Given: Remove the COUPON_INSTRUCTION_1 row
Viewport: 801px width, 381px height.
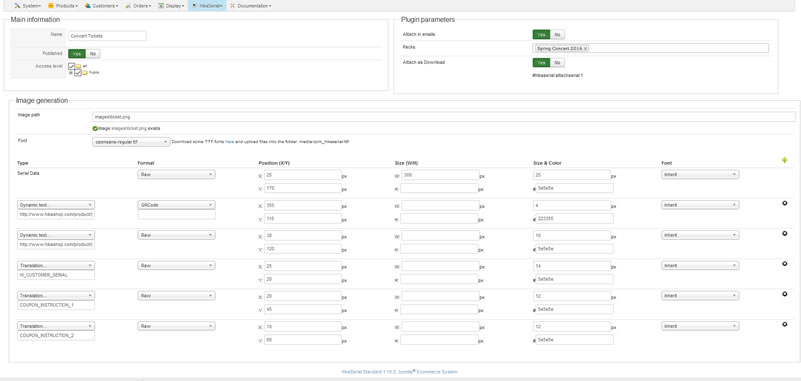Looking at the screenshot, I should click(x=785, y=294).
